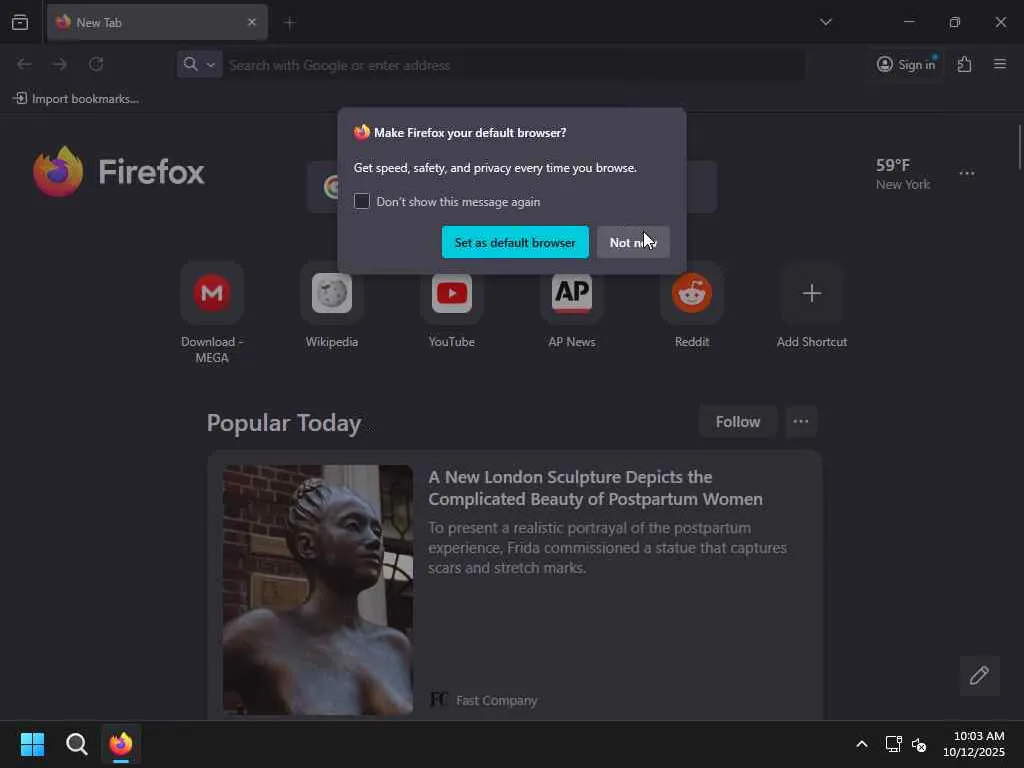Viewport: 1024px width, 768px height.
Task: Follow the Popular Today topic
Action: (x=737, y=422)
